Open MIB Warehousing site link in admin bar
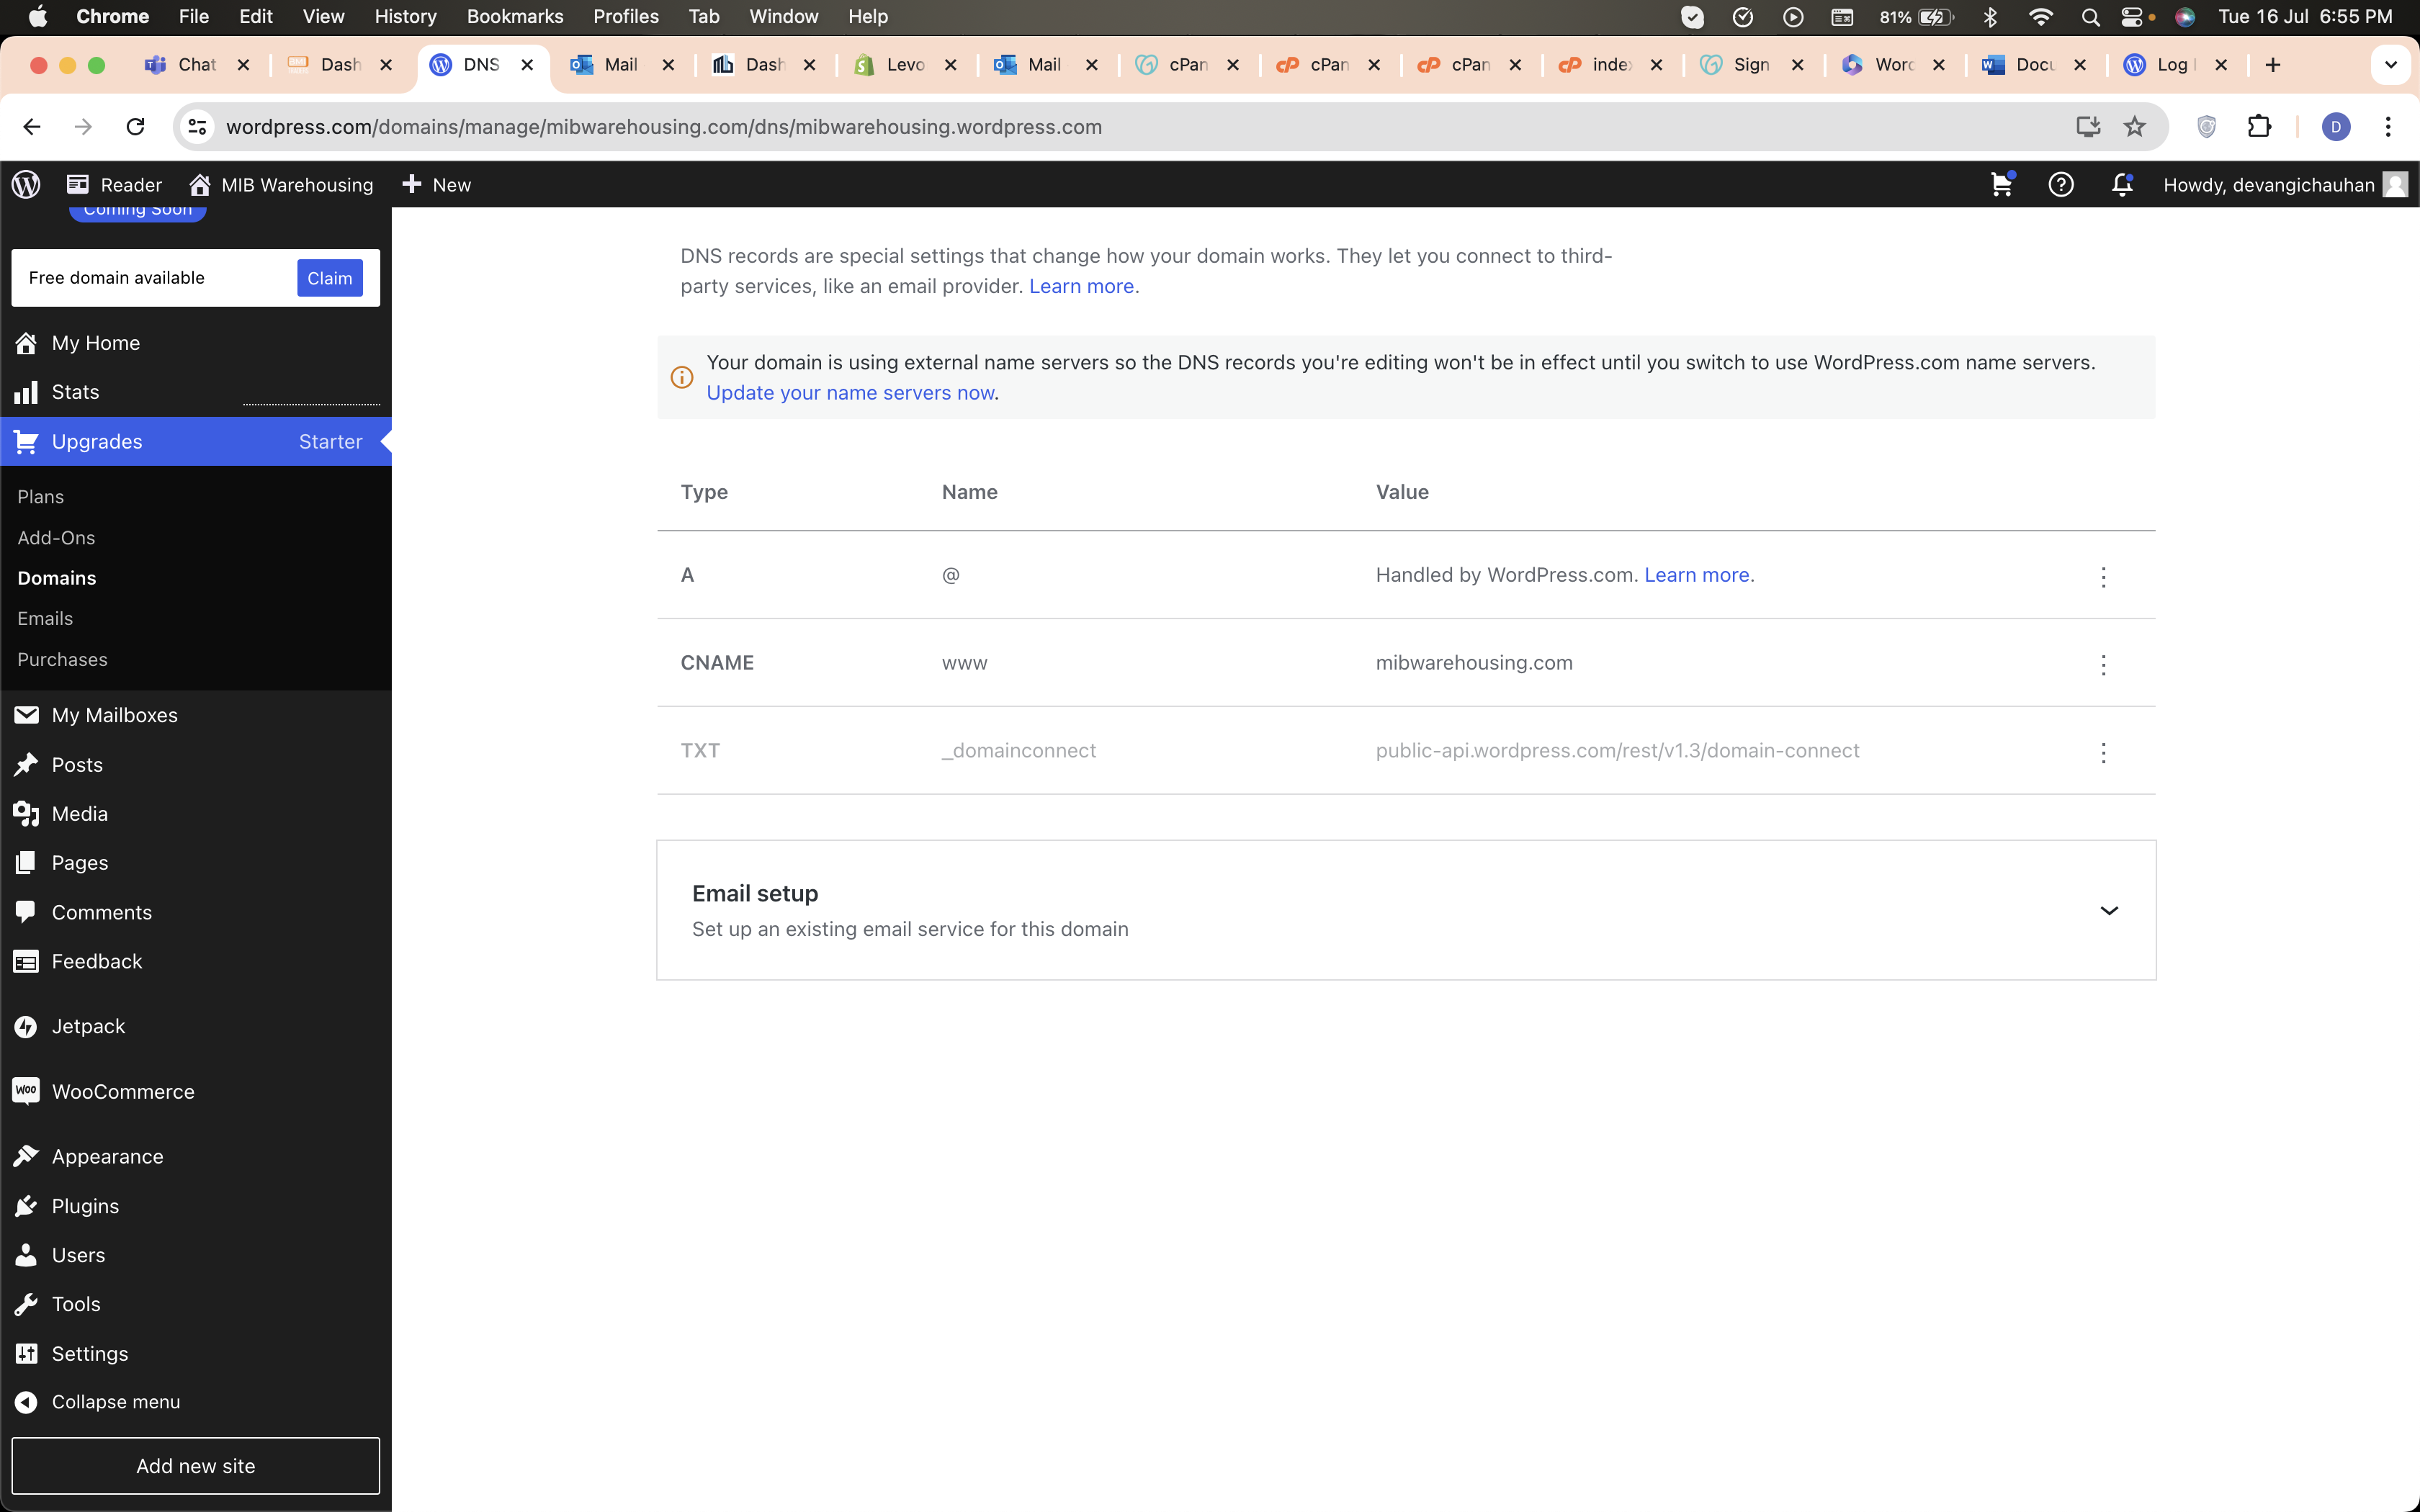2420x1512 pixels. pos(281,185)
